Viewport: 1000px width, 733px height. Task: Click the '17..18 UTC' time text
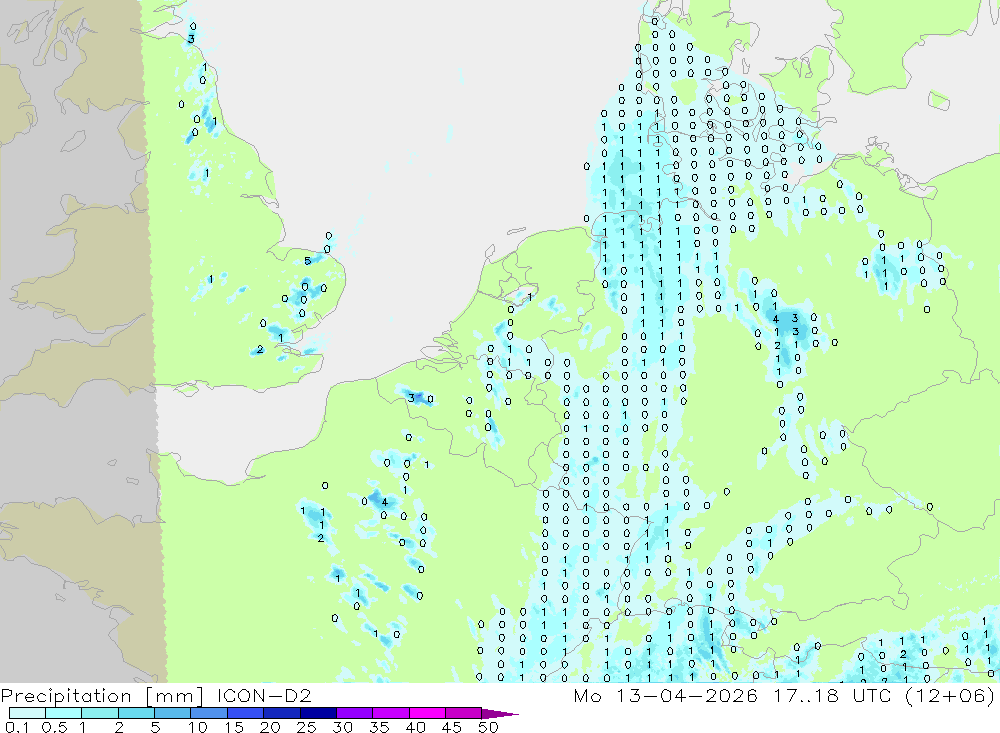832,695
